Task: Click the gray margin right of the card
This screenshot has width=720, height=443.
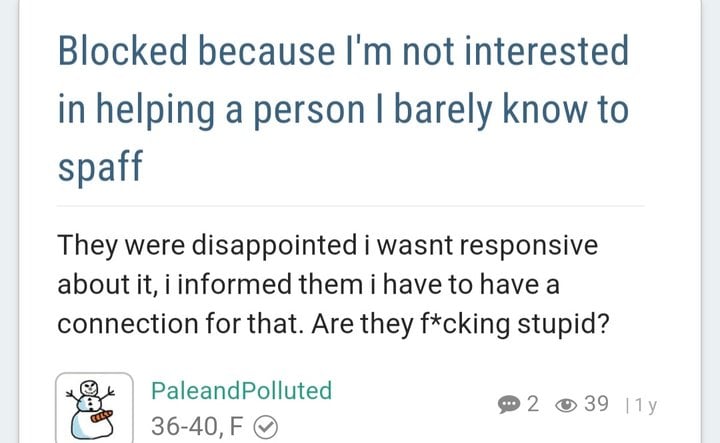Action: [x=711, y=221]
